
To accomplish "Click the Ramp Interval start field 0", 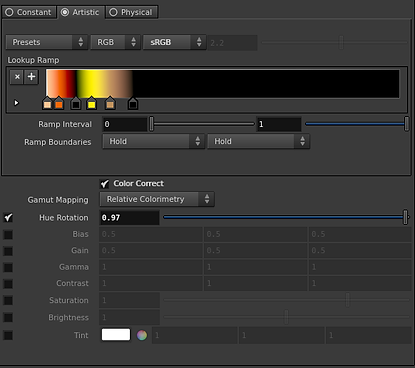I will 125,124.
